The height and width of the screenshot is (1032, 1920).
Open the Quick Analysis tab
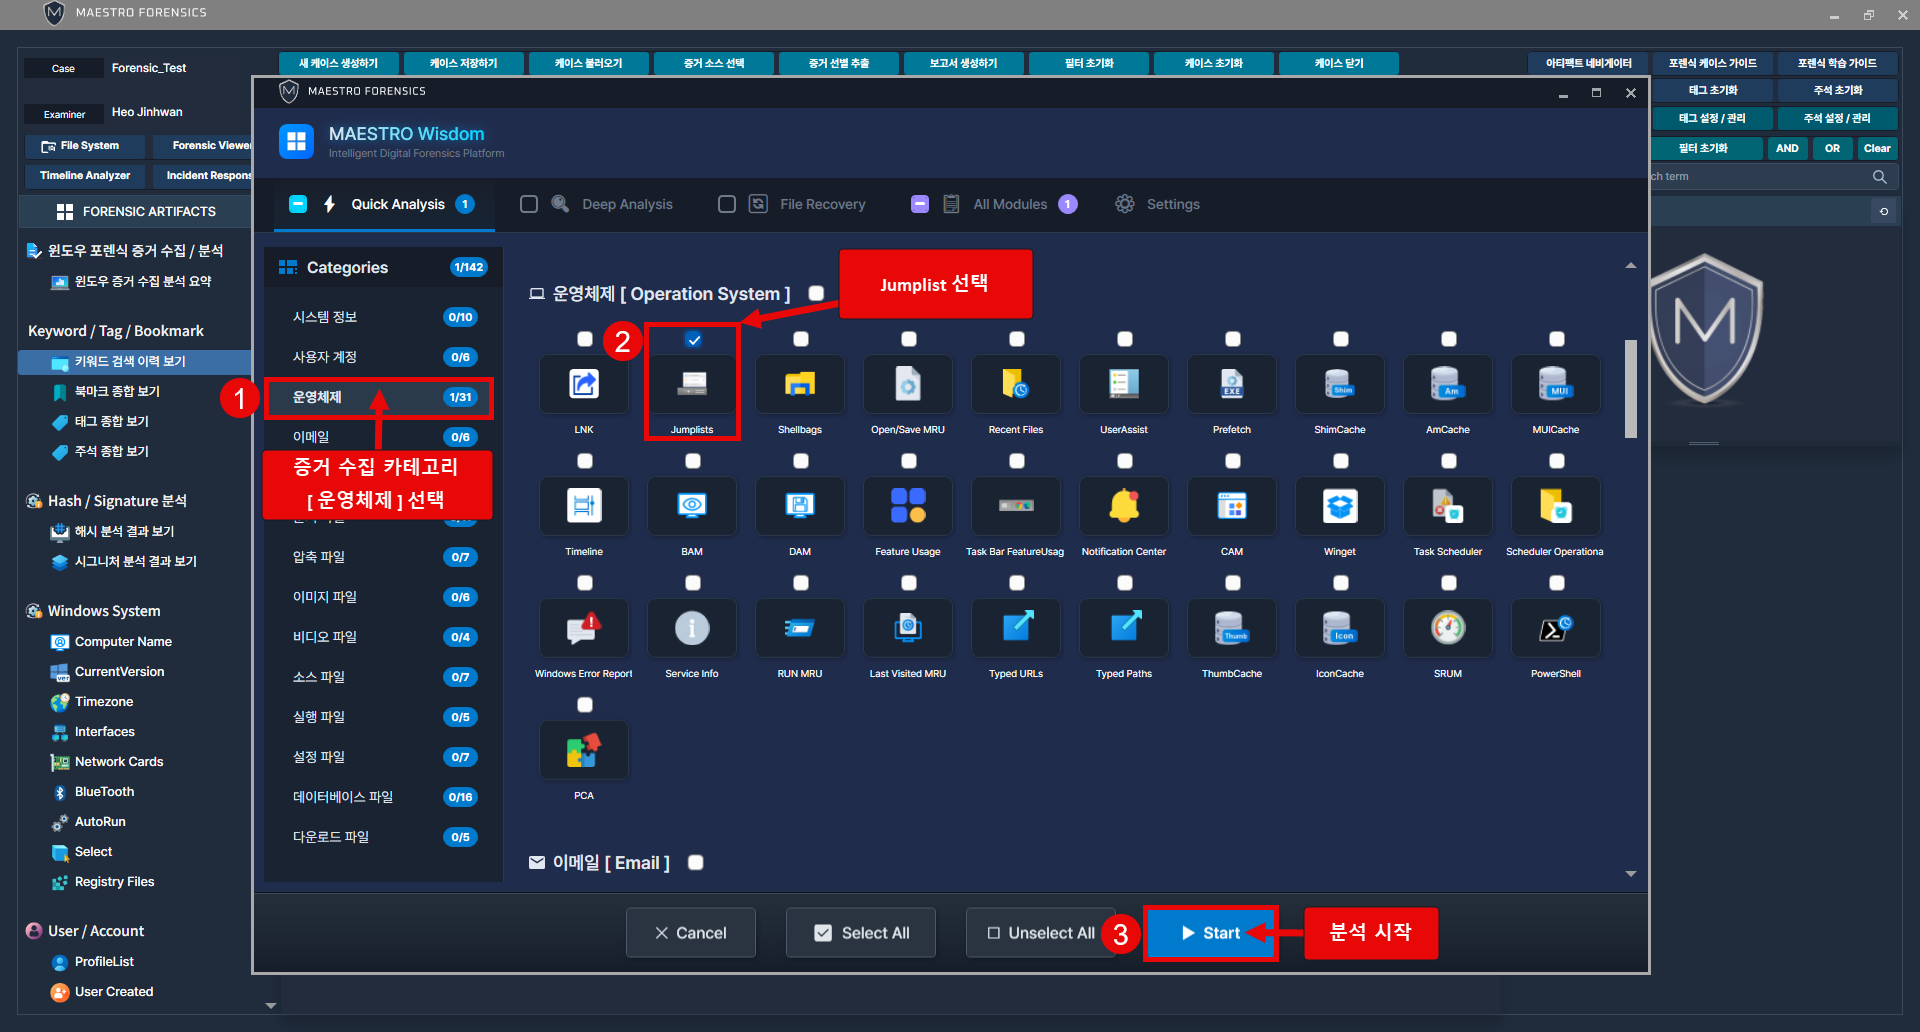382,204
